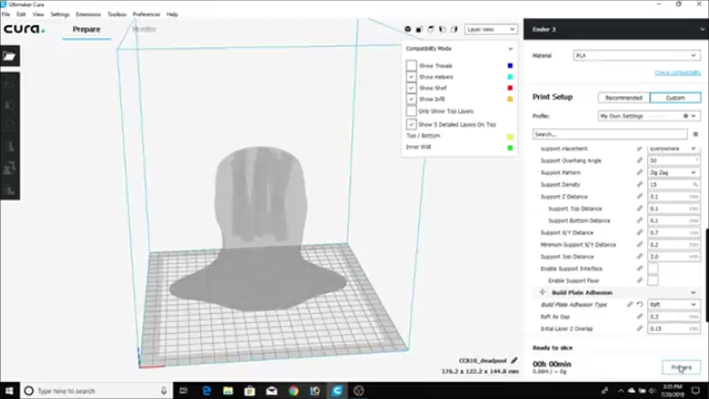This screenshot has height=399, width=709.
Task: Switch to the Monitor tab
Action: (x=144, y=29)
